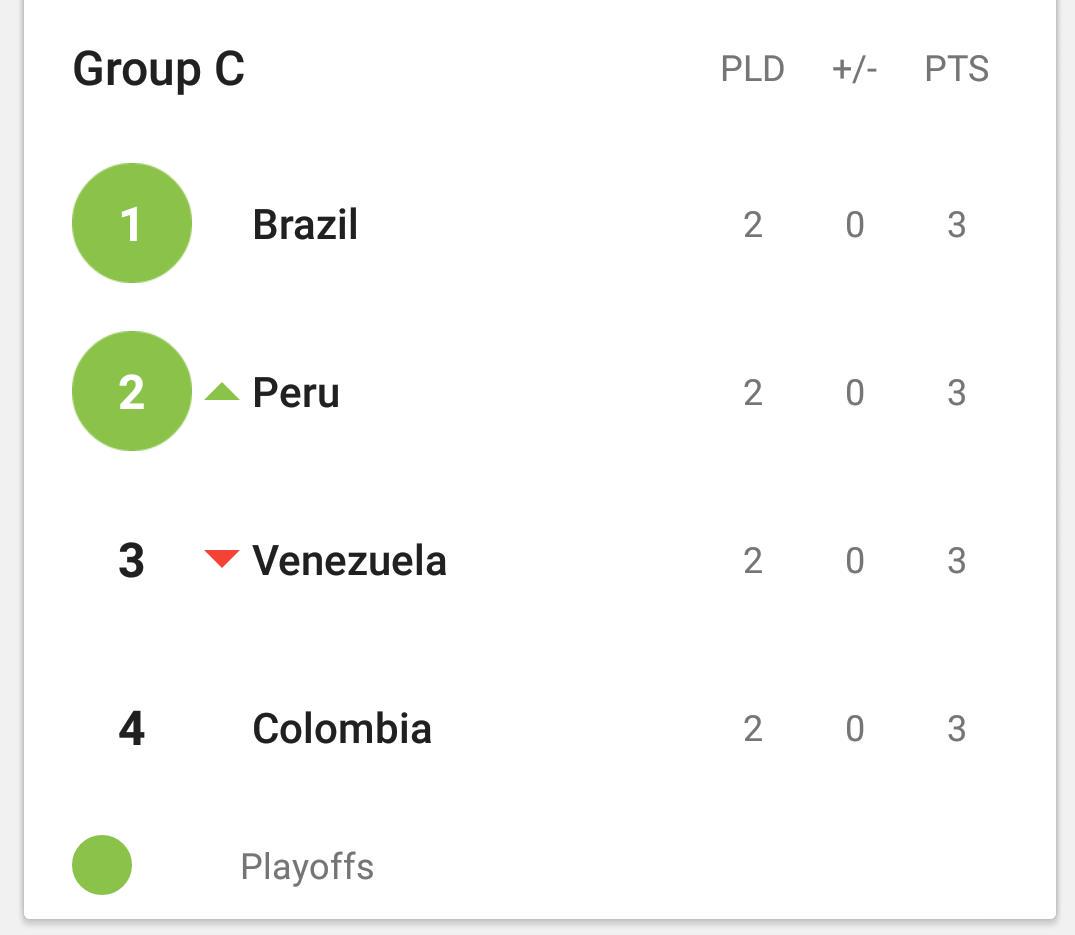Click the Playoffs legend label
This screenshot has height=935, width=1075.
[x=307, y=867]
